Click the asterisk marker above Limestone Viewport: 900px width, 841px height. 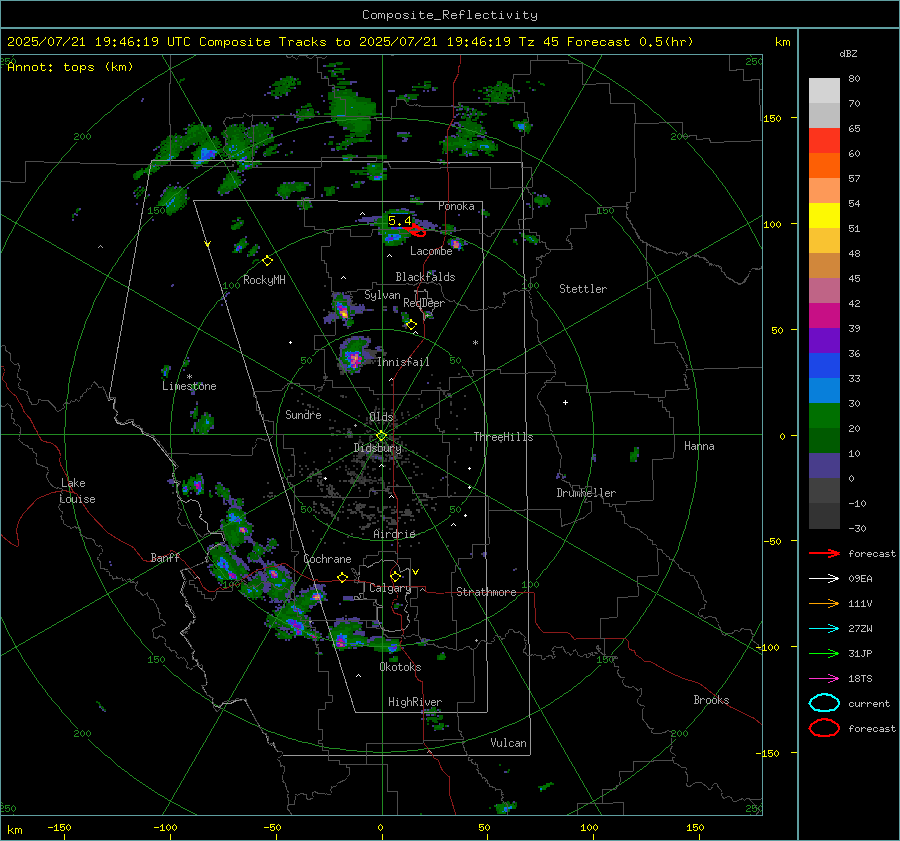click(189, 377)
